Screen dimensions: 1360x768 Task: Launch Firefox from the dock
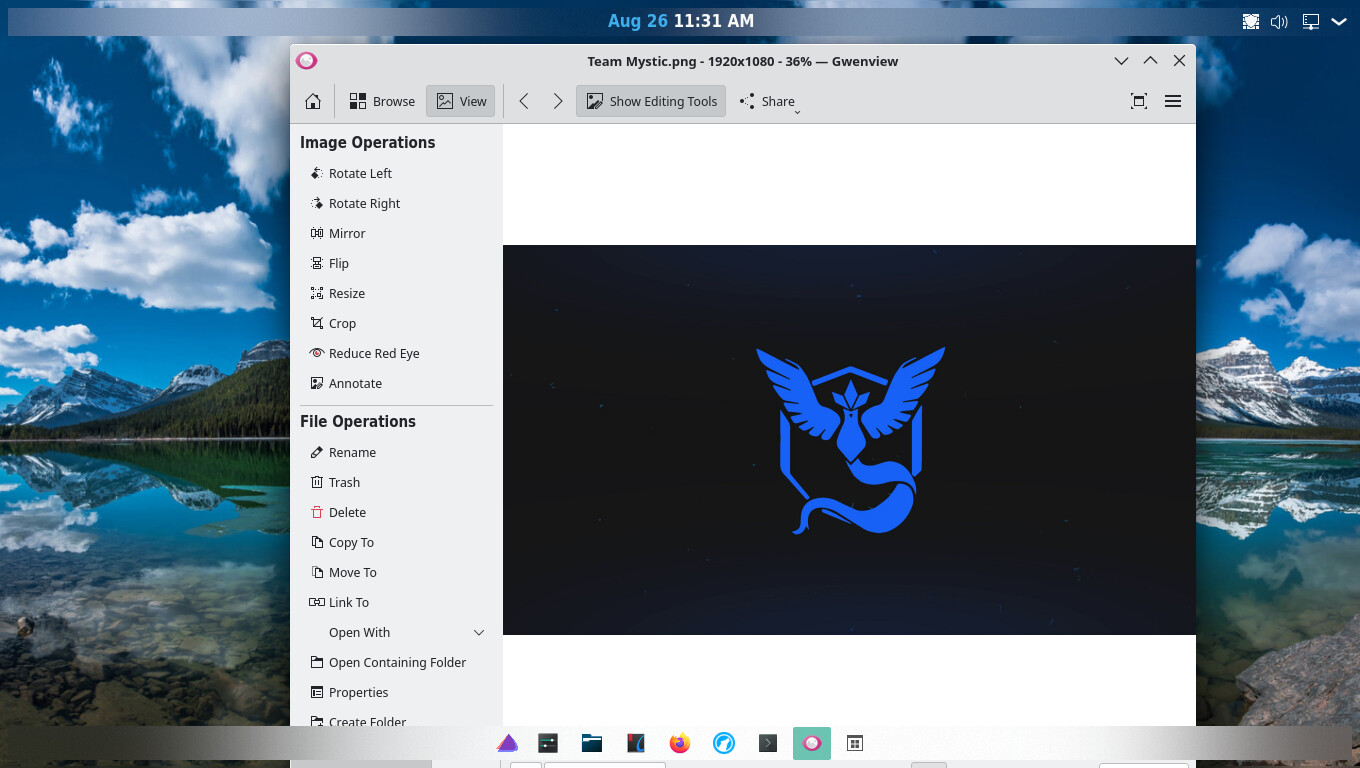click(680, 743)
